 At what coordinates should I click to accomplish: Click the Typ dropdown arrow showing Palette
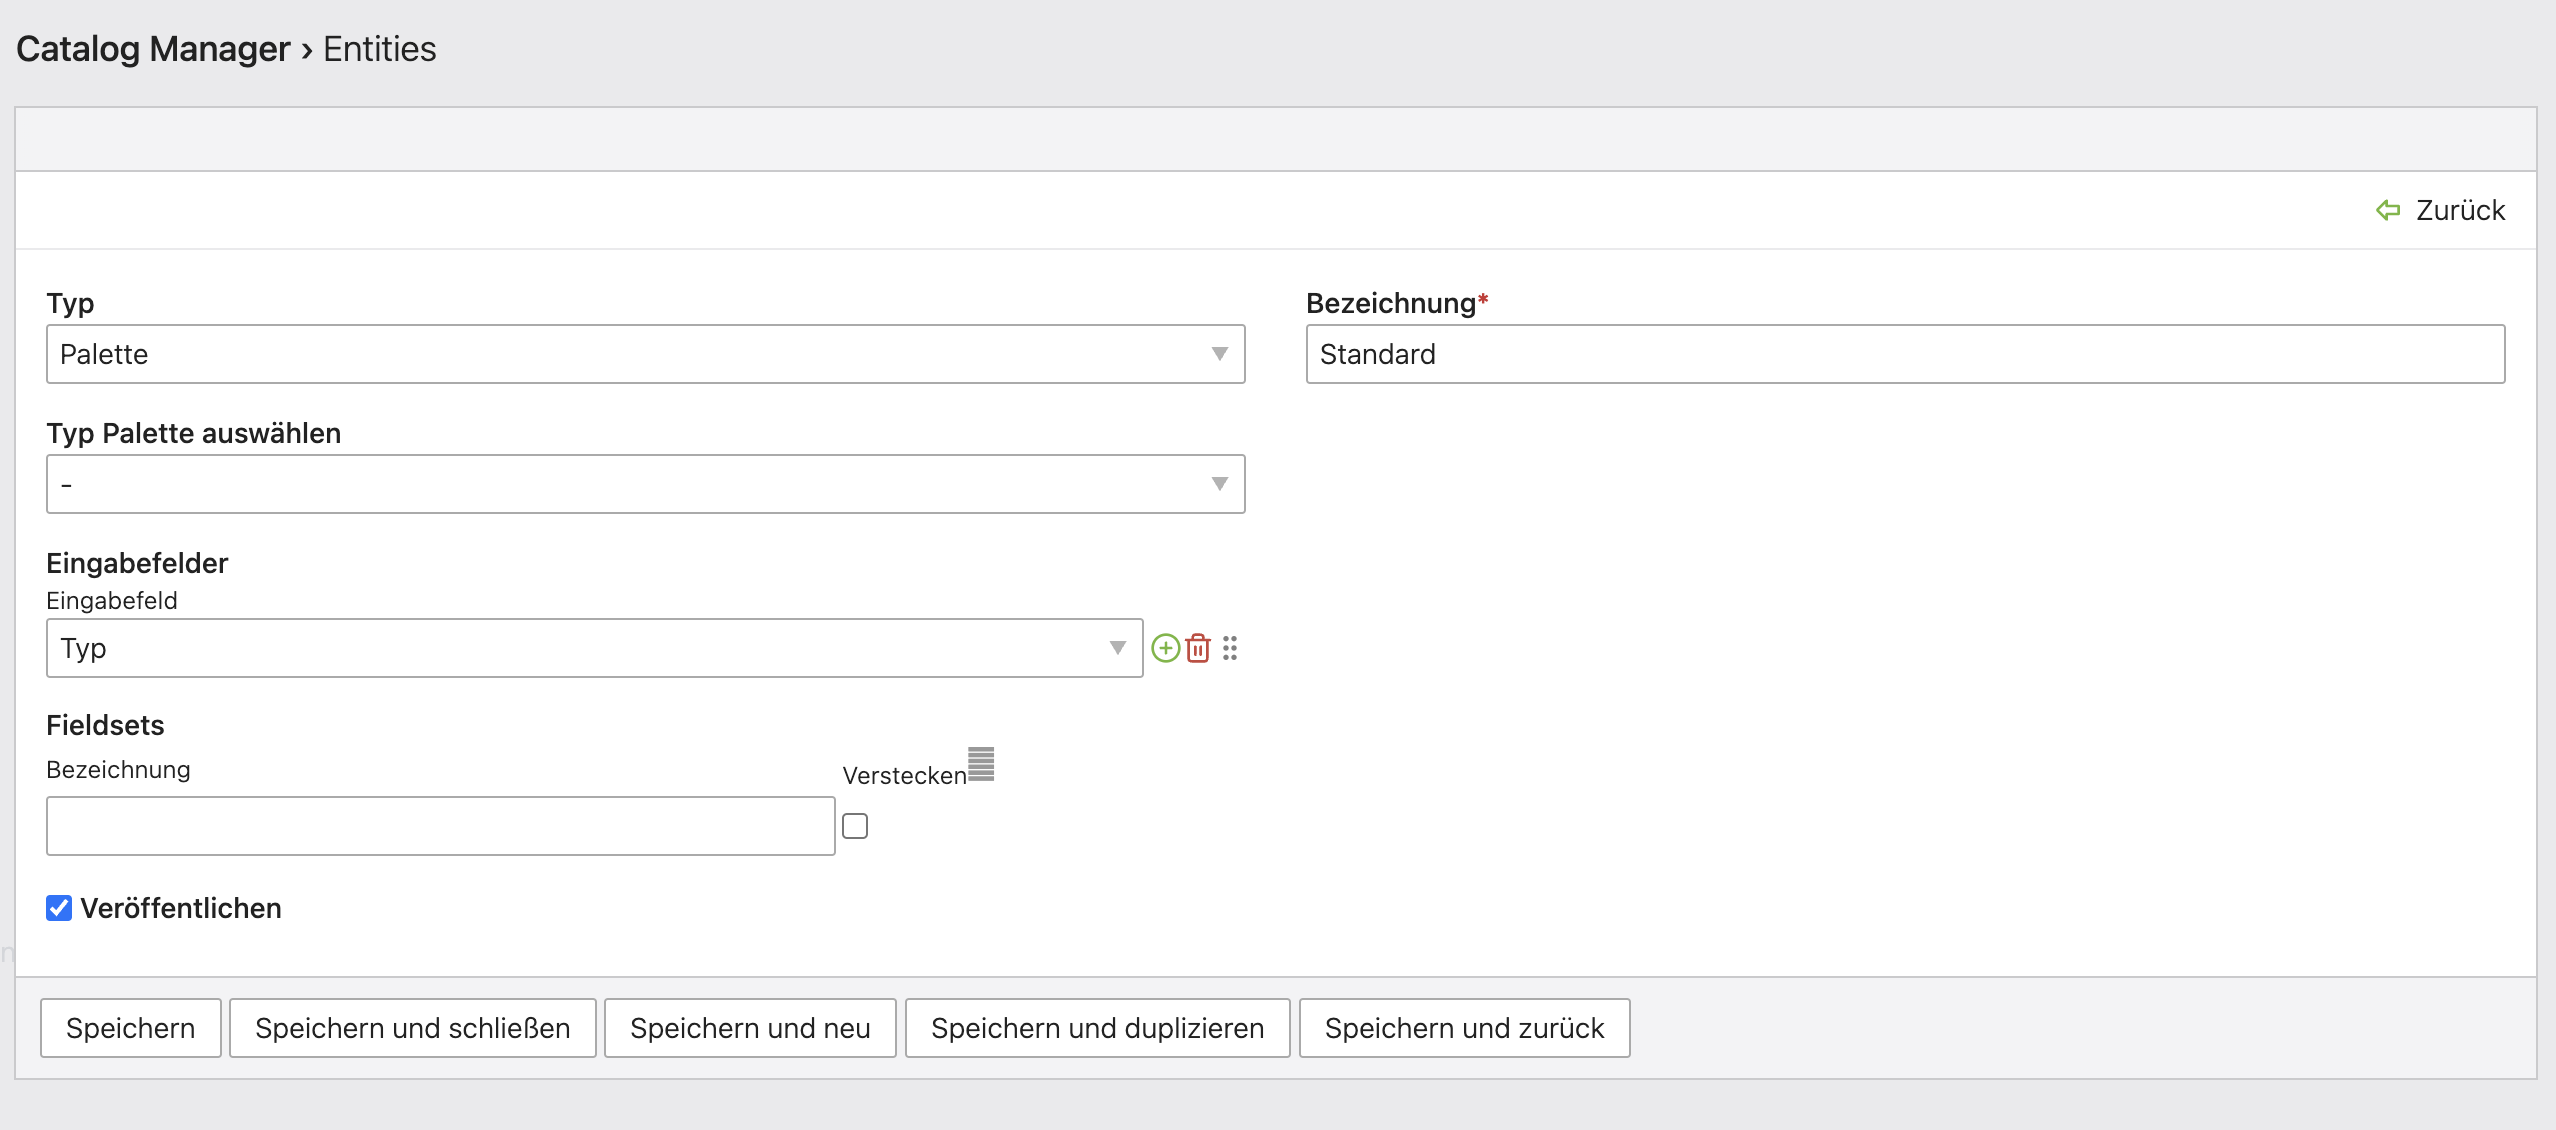click(x=1219, y=354)
